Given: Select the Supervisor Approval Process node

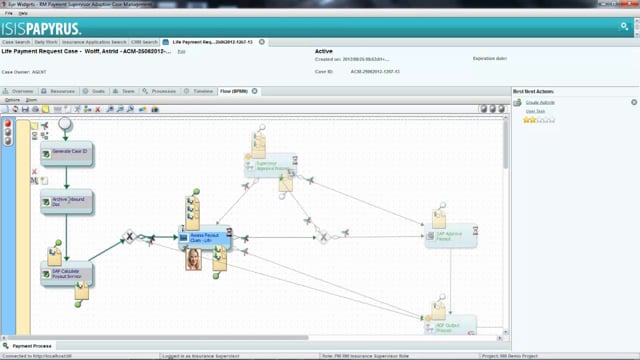Looking at the screenshot, I should (x=271, y=165).
